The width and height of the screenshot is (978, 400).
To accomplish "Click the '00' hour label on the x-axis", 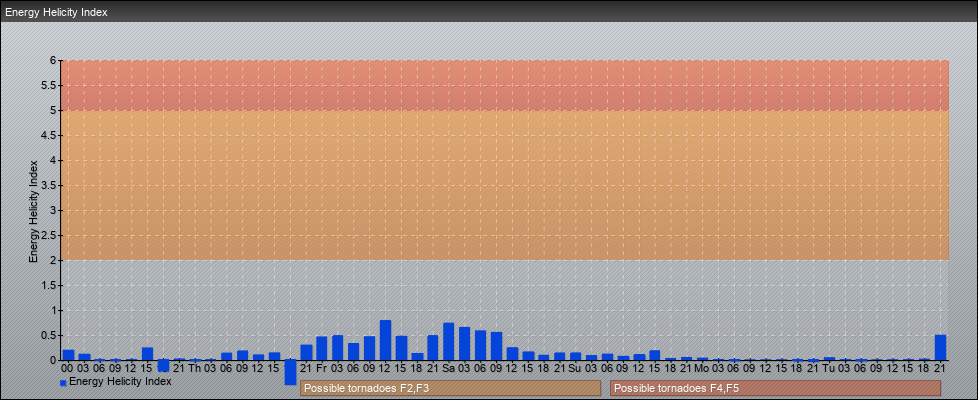I will point(69,368).
